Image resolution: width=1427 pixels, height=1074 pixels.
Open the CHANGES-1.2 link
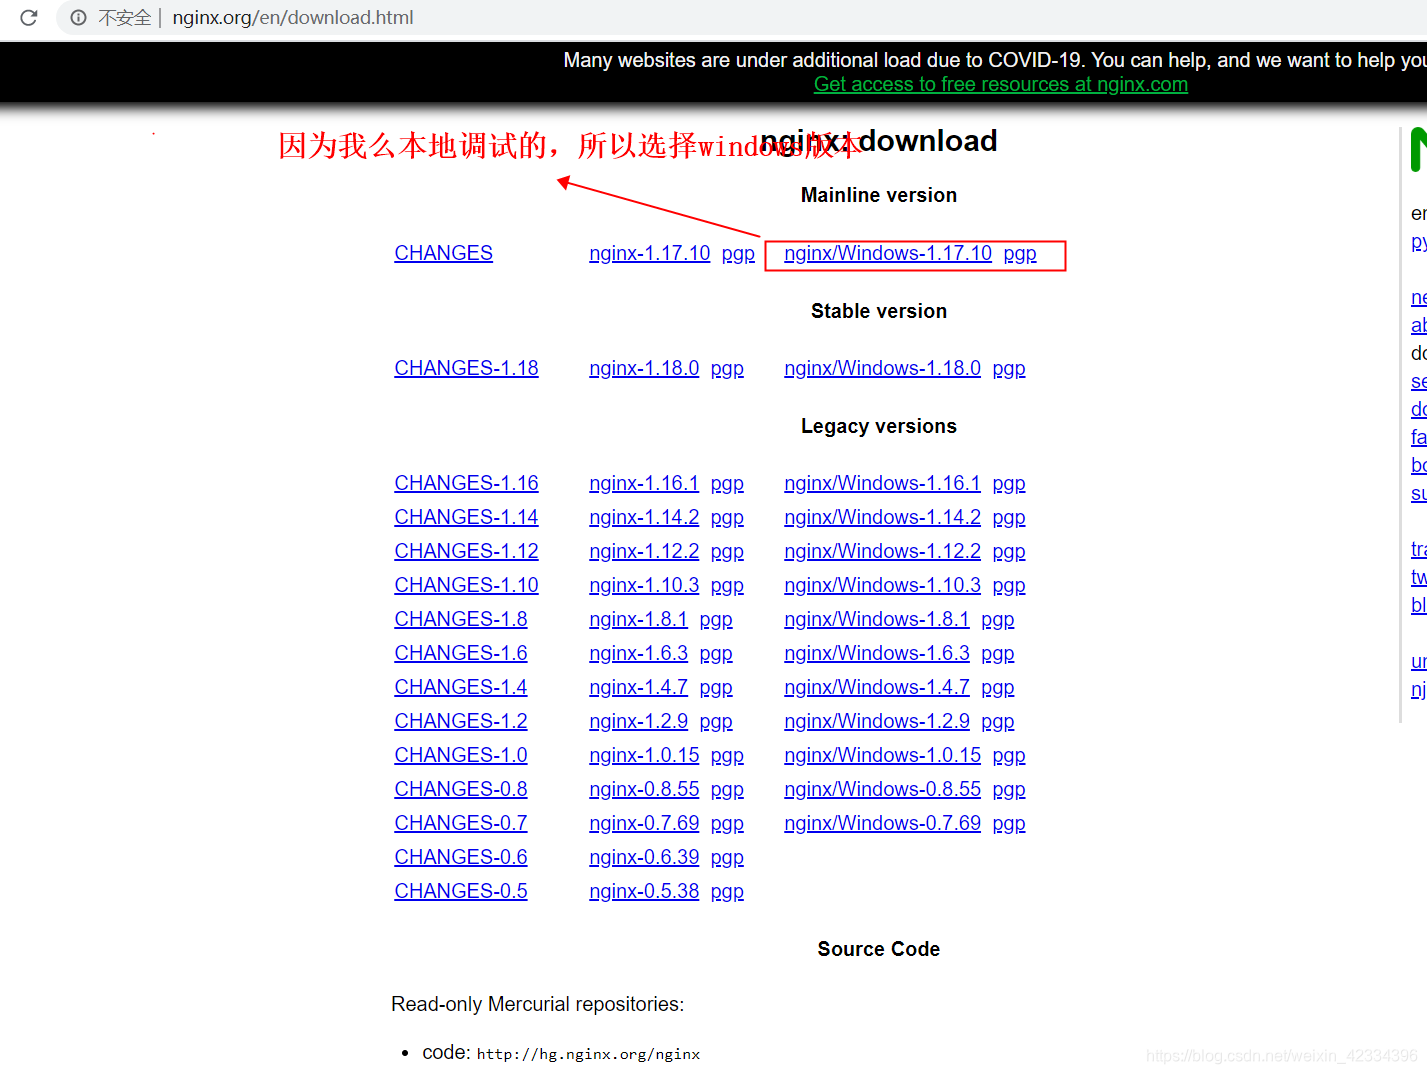click(460, 721)
